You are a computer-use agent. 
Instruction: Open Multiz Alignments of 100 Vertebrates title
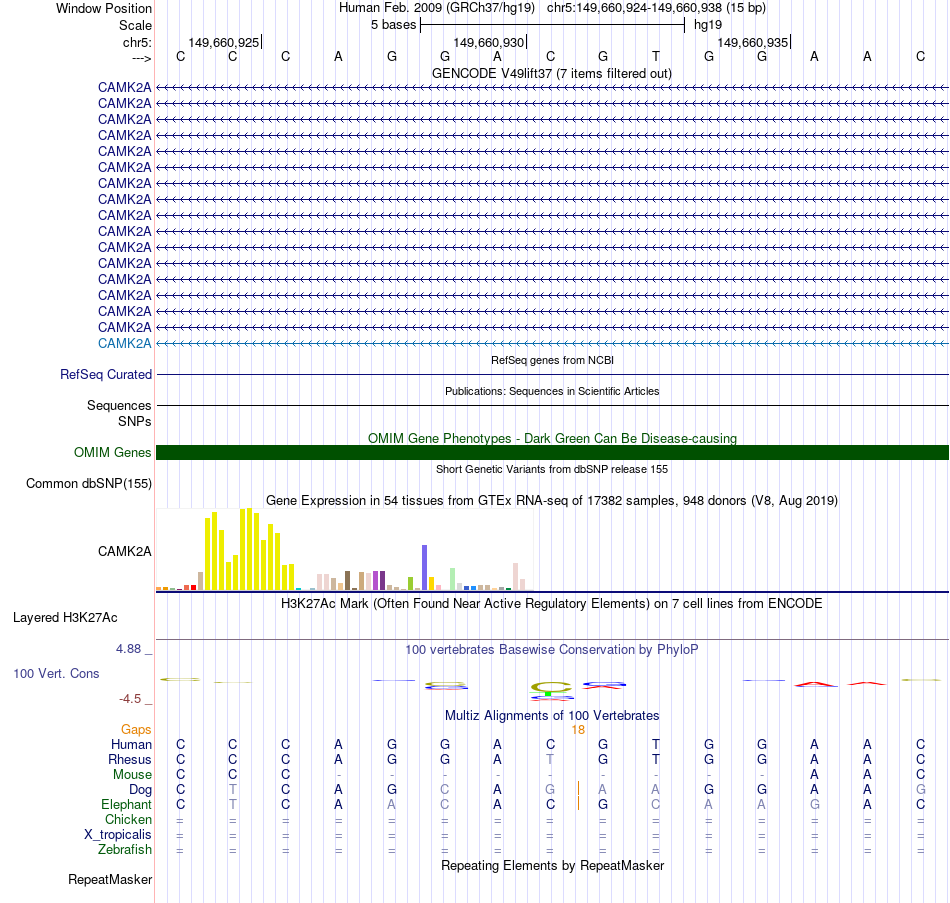coord(552,716)
